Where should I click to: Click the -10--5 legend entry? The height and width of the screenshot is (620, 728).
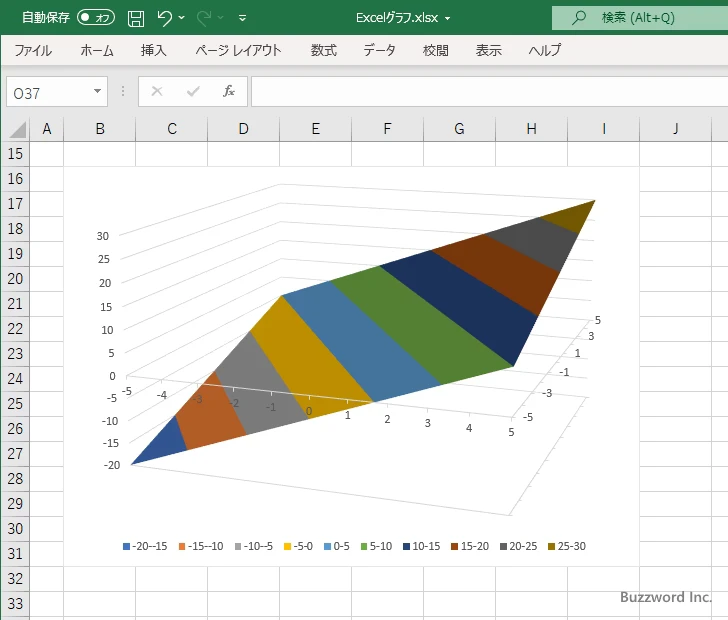point(254,546)
